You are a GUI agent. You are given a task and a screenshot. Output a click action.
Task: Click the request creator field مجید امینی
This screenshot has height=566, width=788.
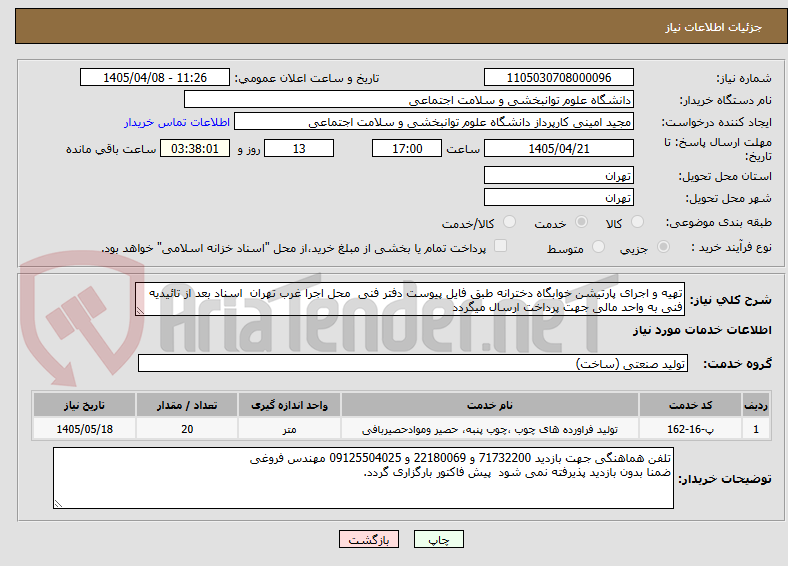point(434,122)
